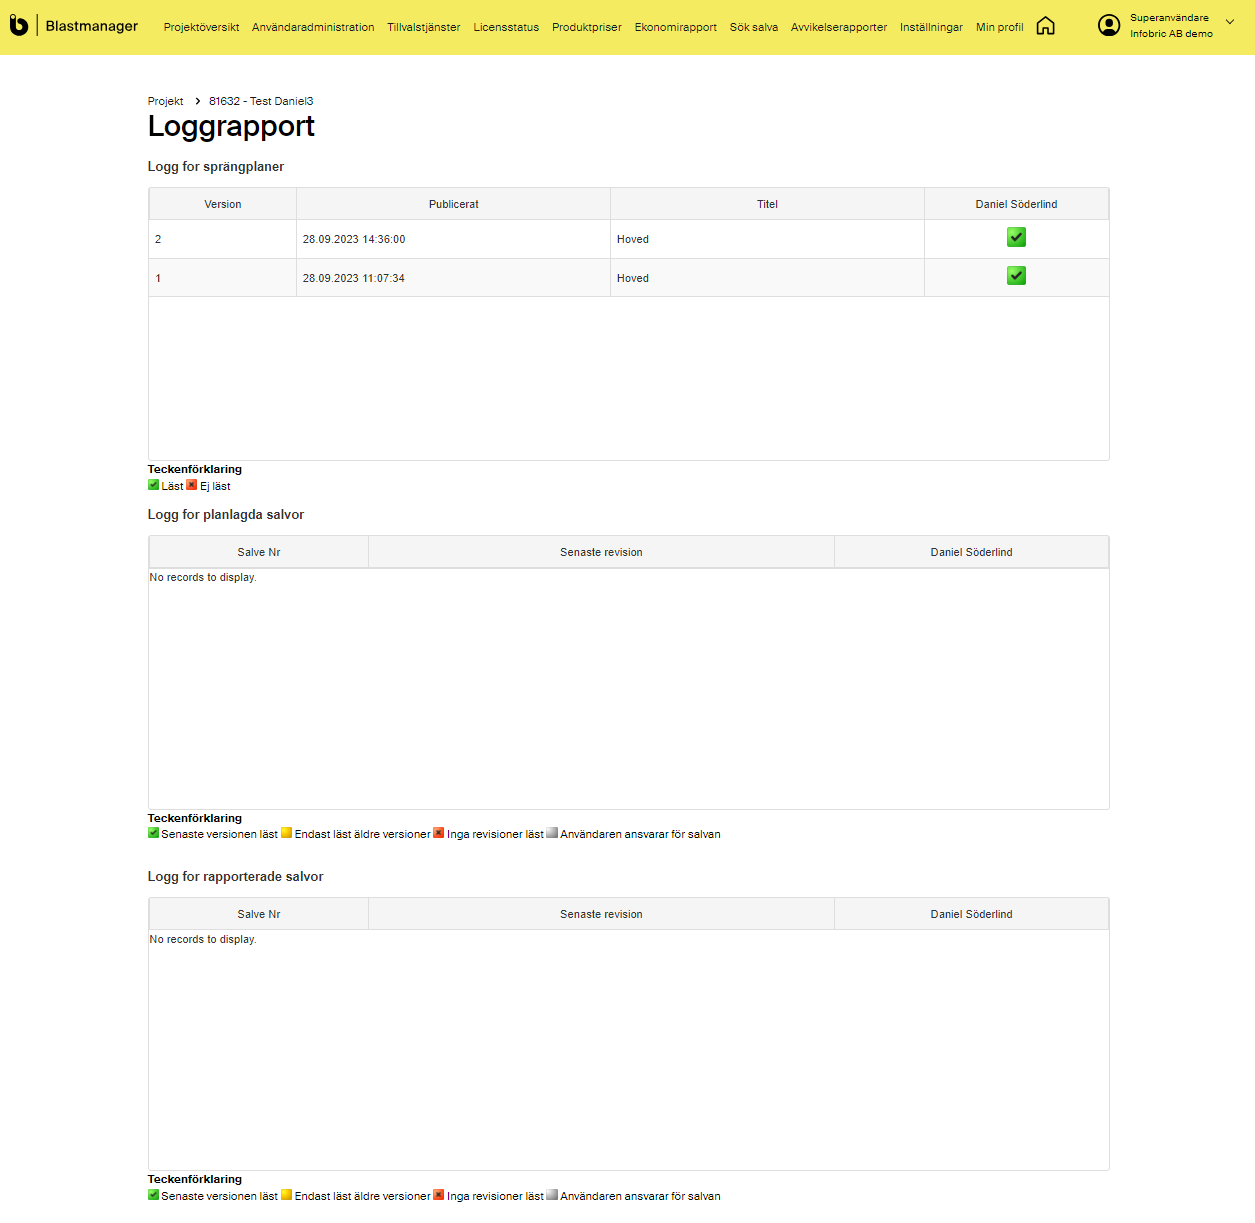1255x1223 pixels.
Task: Click date 28.09.2023 11:07:34
Action: [354, 278]
